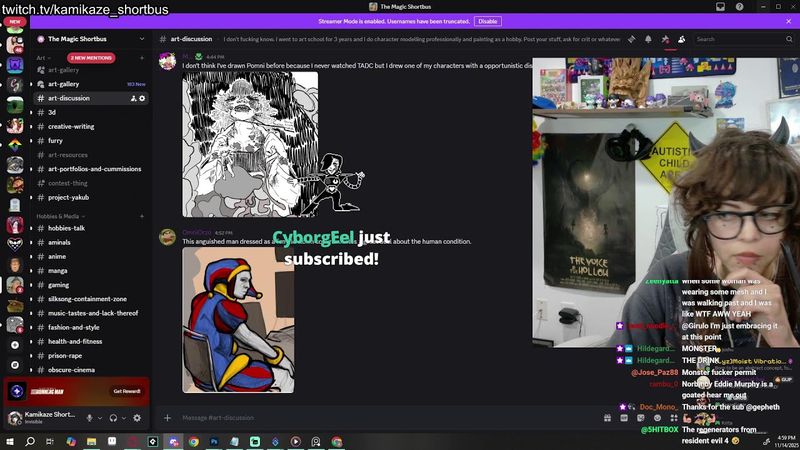
Task: Toggle microphone mute
Action: [89, 417]
